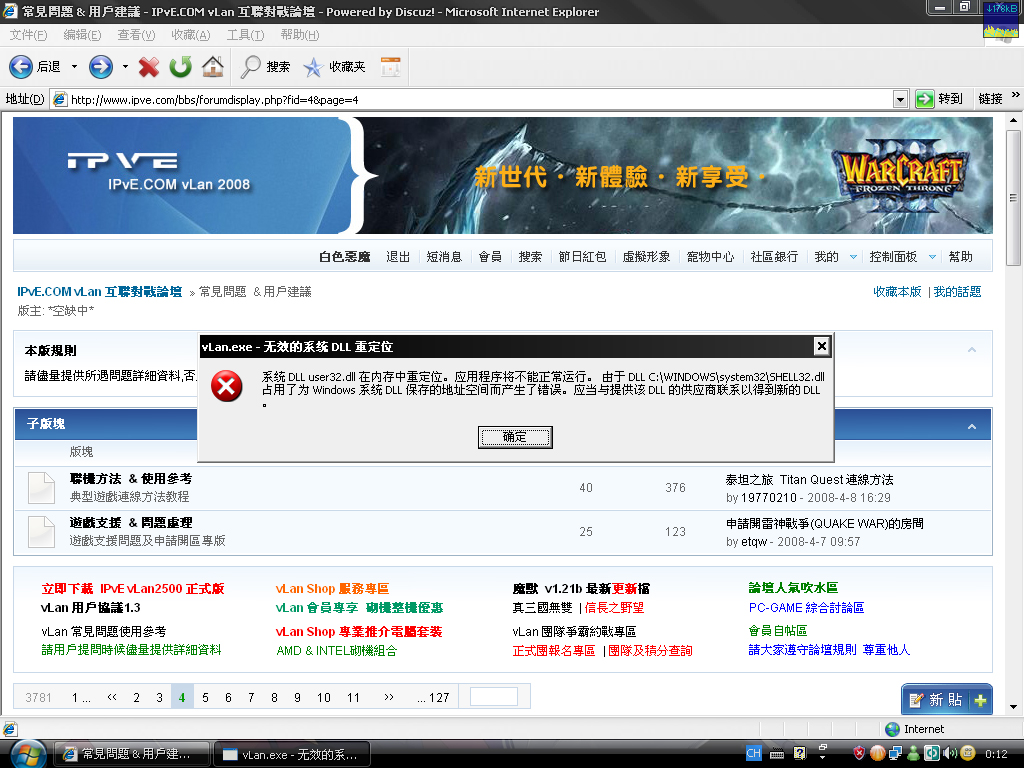Screen dimensions: 1024x768
Task: Expand the address bar URL dropdown
Action: click(899, 99)
